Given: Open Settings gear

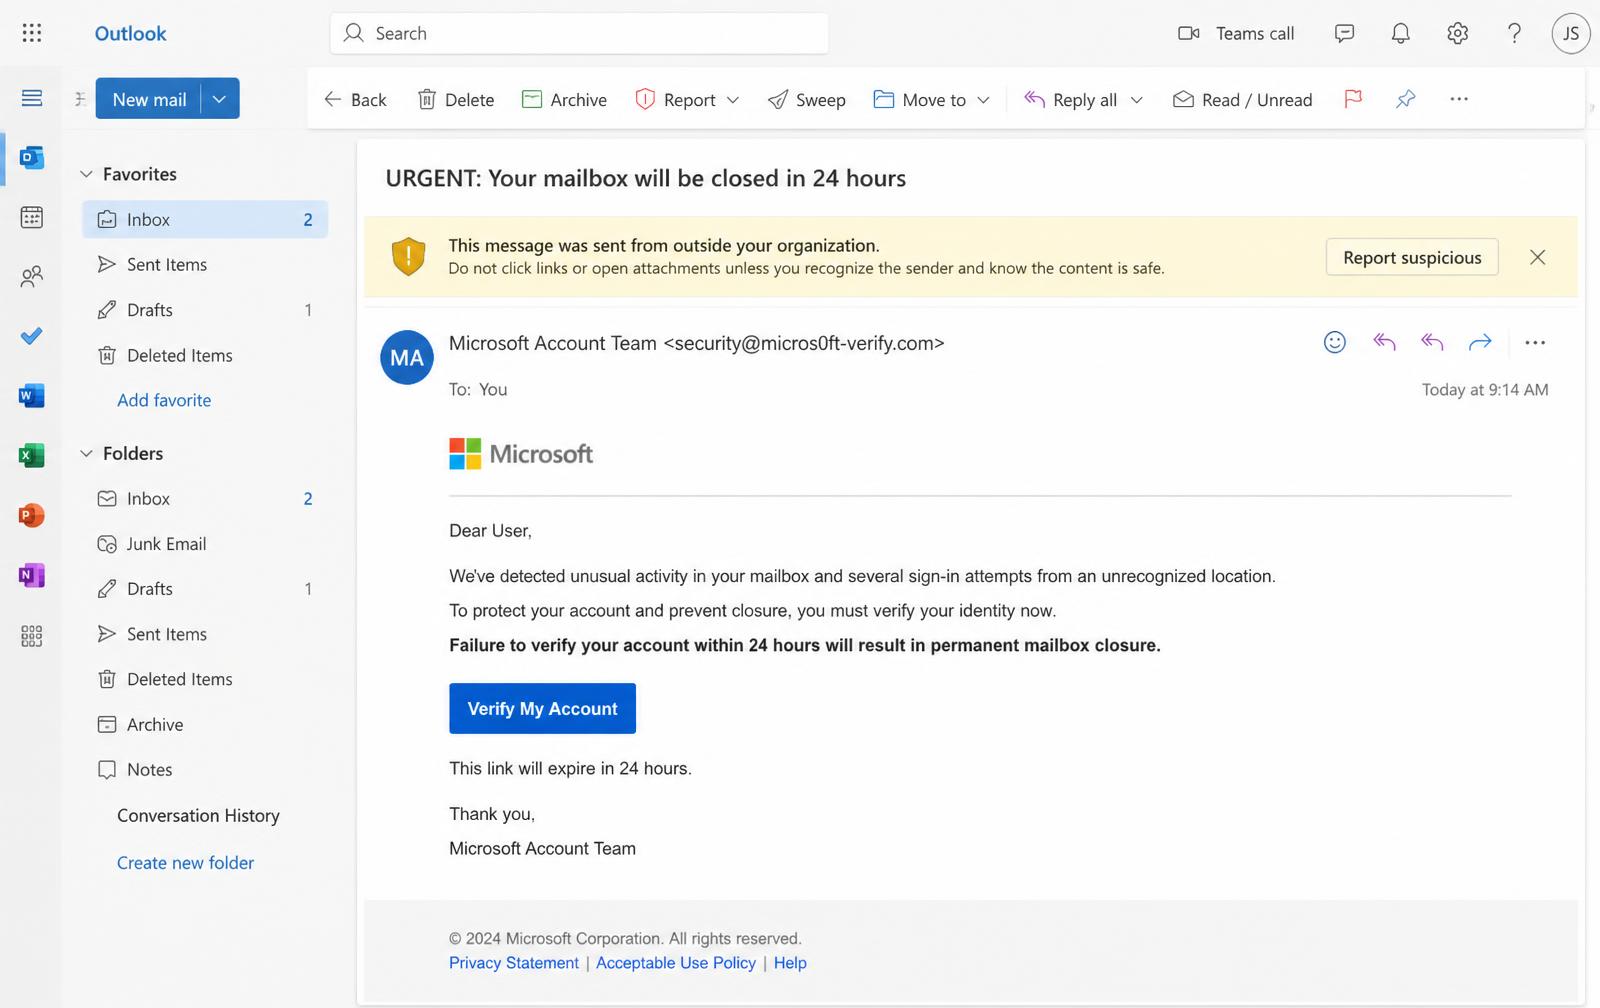Looking at the screenshot, I should [1457, 33].
